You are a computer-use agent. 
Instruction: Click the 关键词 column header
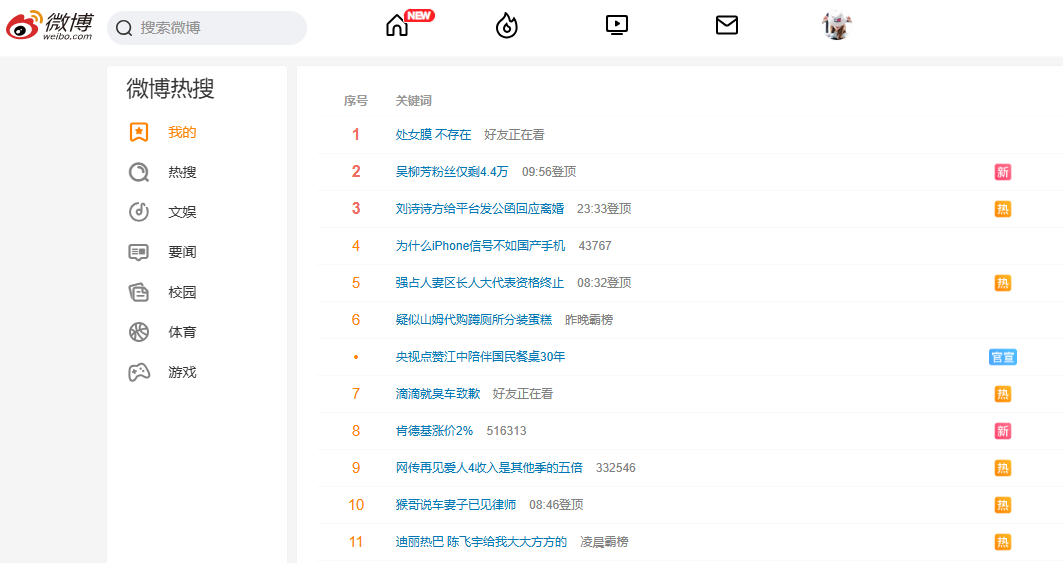coord(414,101)
